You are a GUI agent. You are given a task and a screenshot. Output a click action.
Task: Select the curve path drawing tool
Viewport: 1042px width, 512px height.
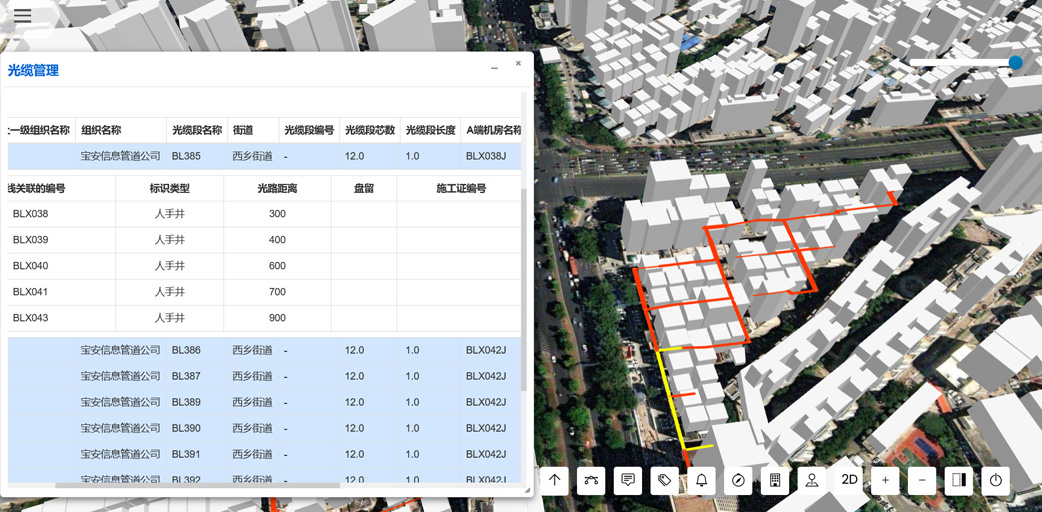coord(591,480)
